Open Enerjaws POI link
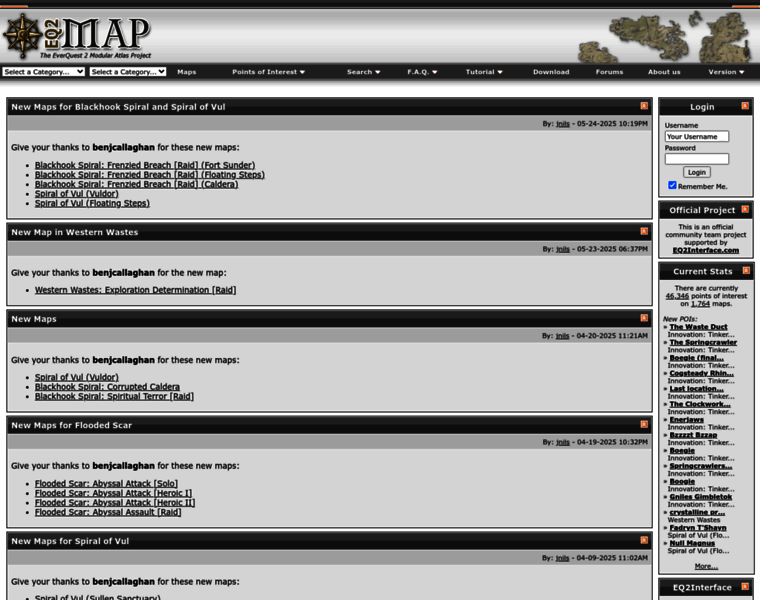760x600 pixels. click(686, 420)
